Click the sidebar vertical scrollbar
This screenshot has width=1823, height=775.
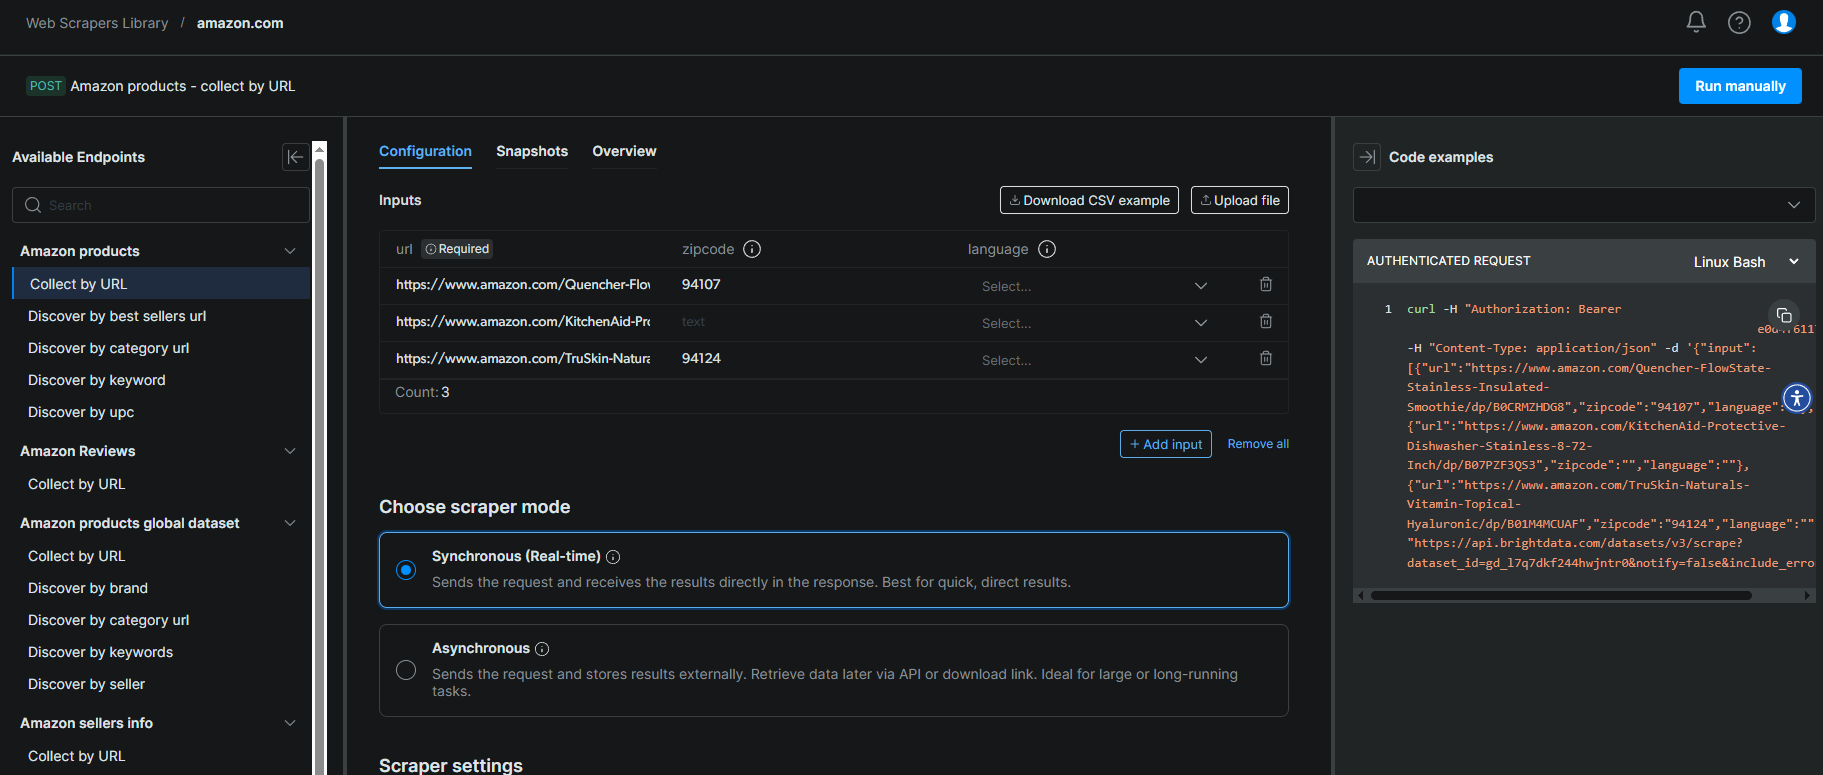click(320, 466)
